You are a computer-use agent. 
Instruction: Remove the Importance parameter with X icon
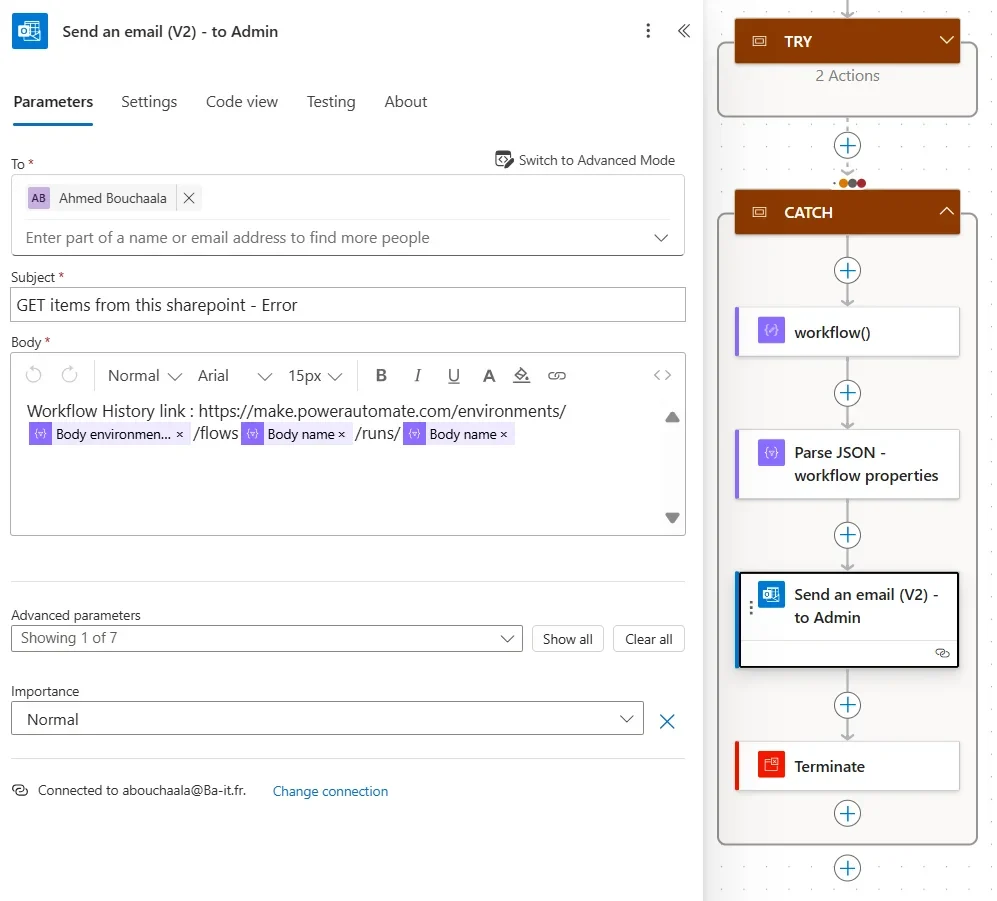[x=667, y=721]
